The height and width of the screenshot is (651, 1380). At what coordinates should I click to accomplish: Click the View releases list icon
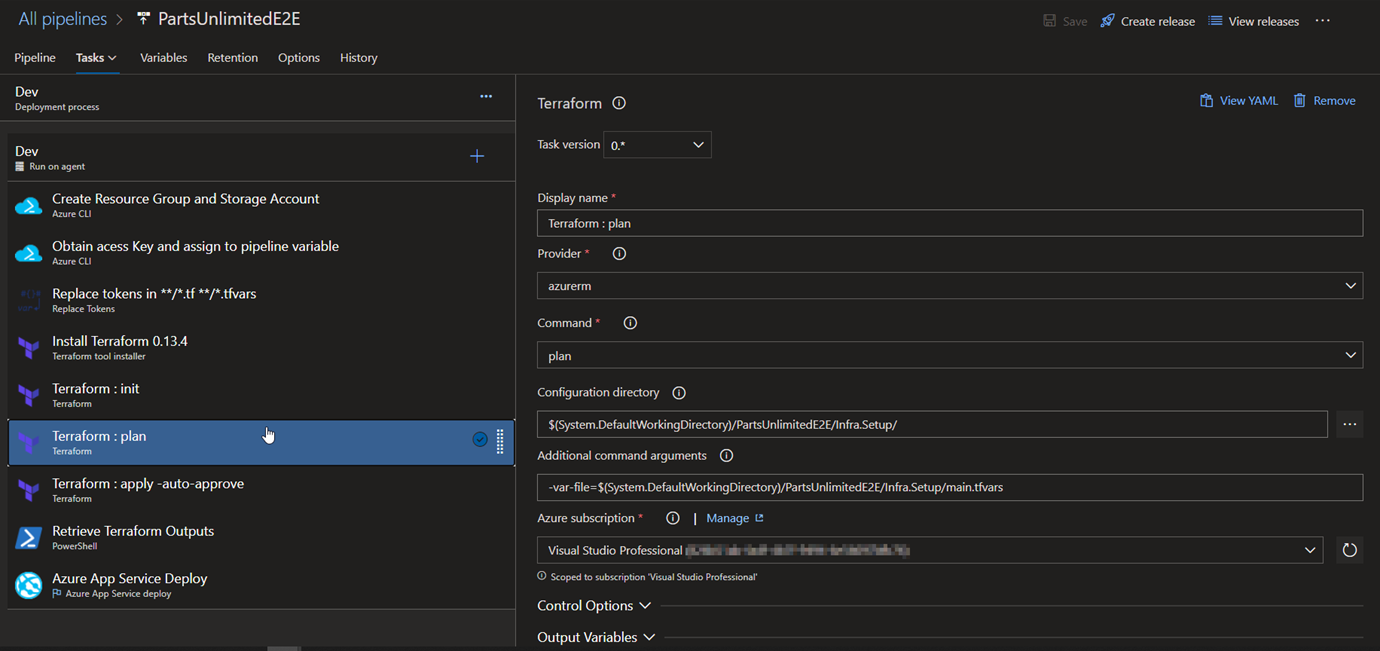point(1215,21)
